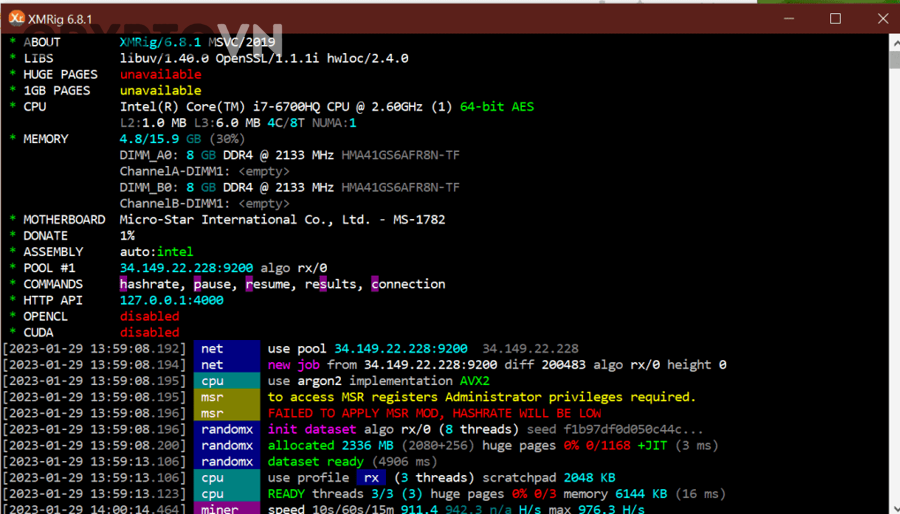Click version text 'XMRig/6.8.1' in ABOUT row
Screen dimensions: 900x514
tap(160, 42)
